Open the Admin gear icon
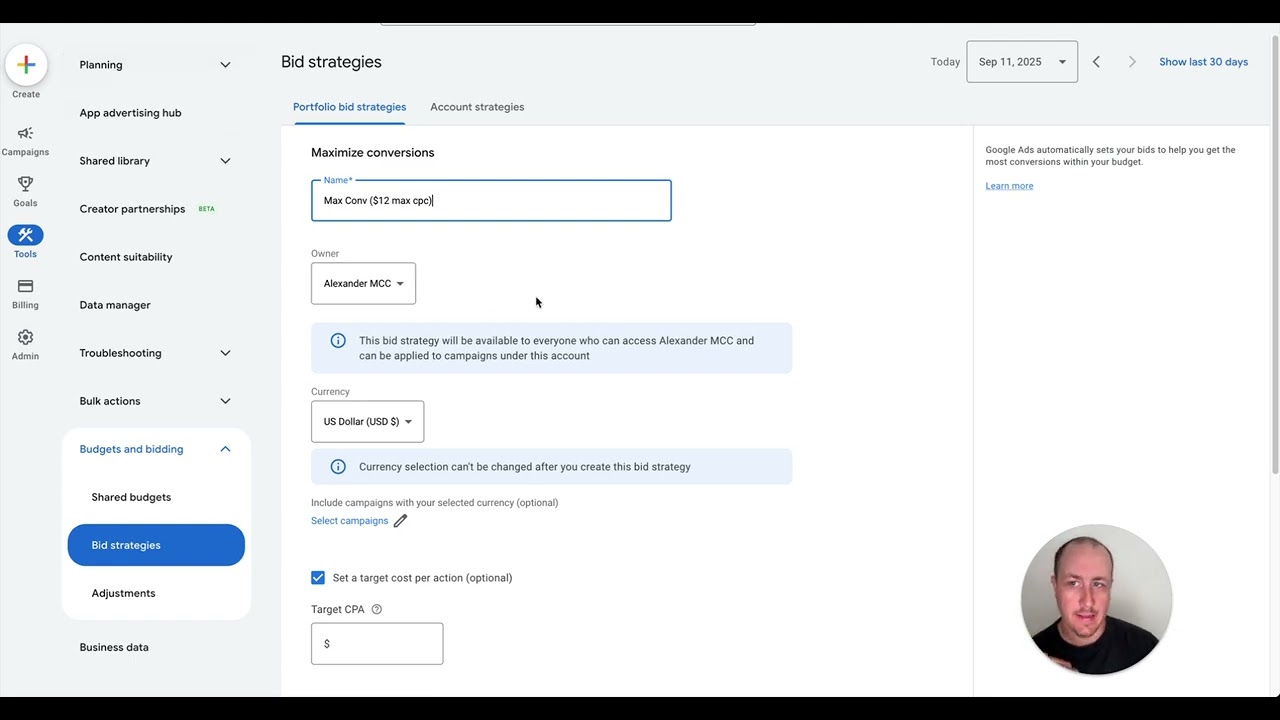The width and height of the screenshot is (1280, 720). click(x=25, y=337)
